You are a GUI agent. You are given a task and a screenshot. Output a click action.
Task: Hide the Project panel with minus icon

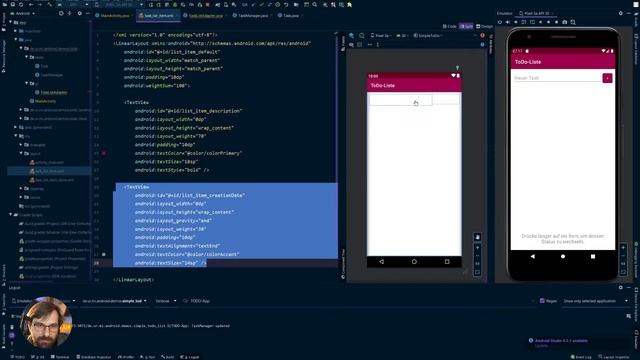tap(87, 13)
